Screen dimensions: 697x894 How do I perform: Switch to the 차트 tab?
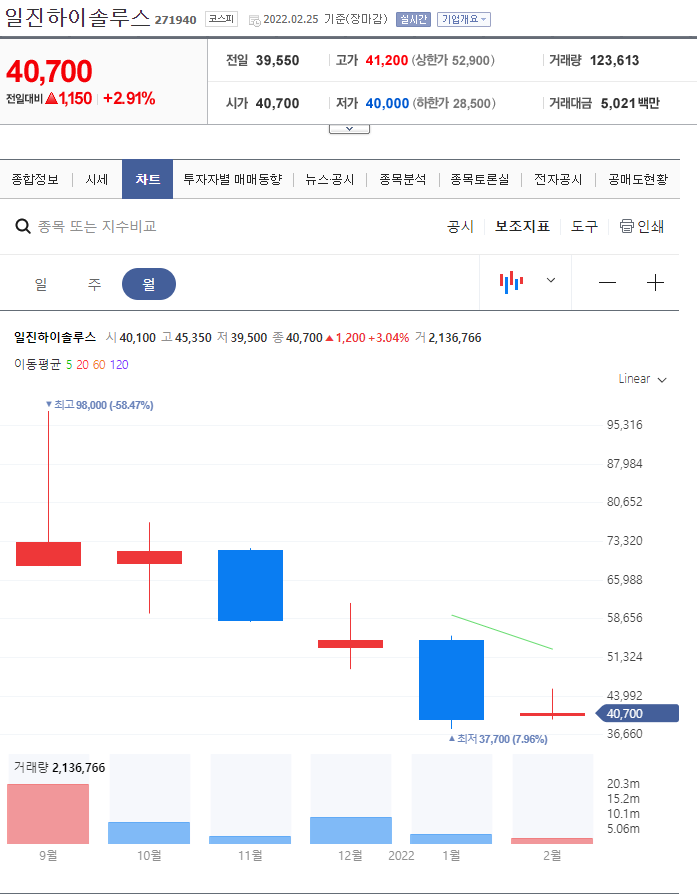click(x=147, y=180)
